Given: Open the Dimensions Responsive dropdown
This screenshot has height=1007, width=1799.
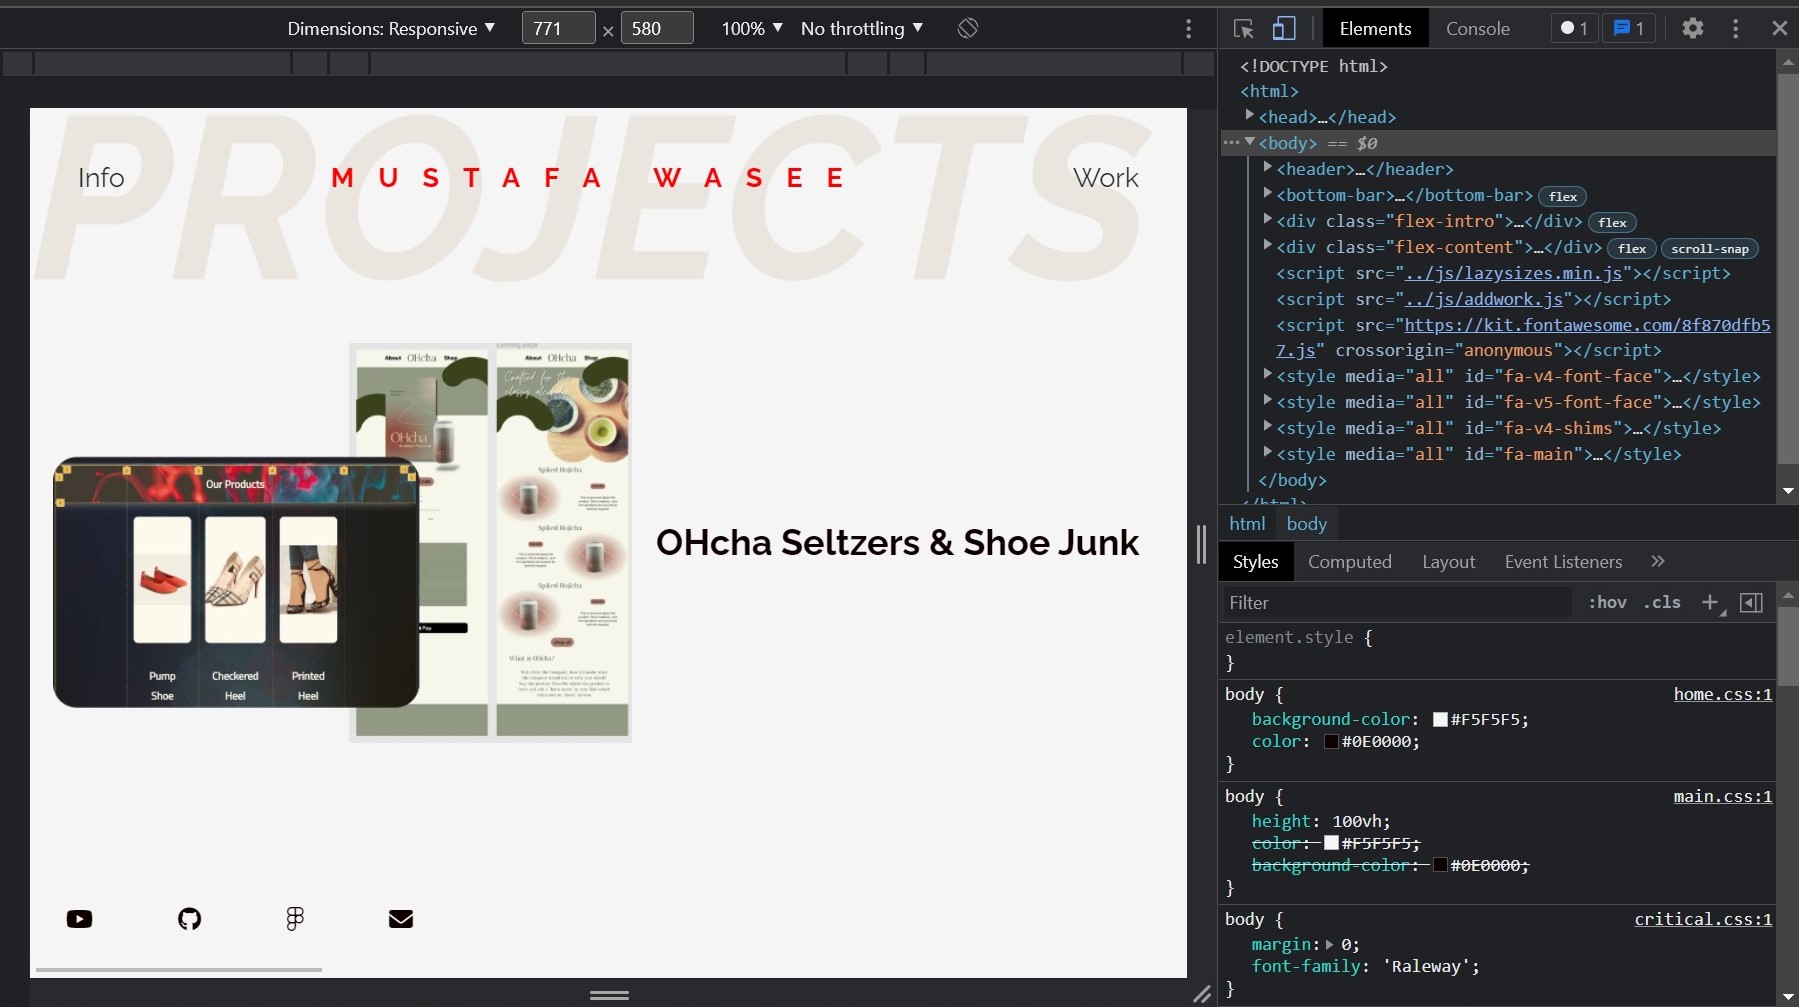Looking at the screenshot, I should coord(391,28).
